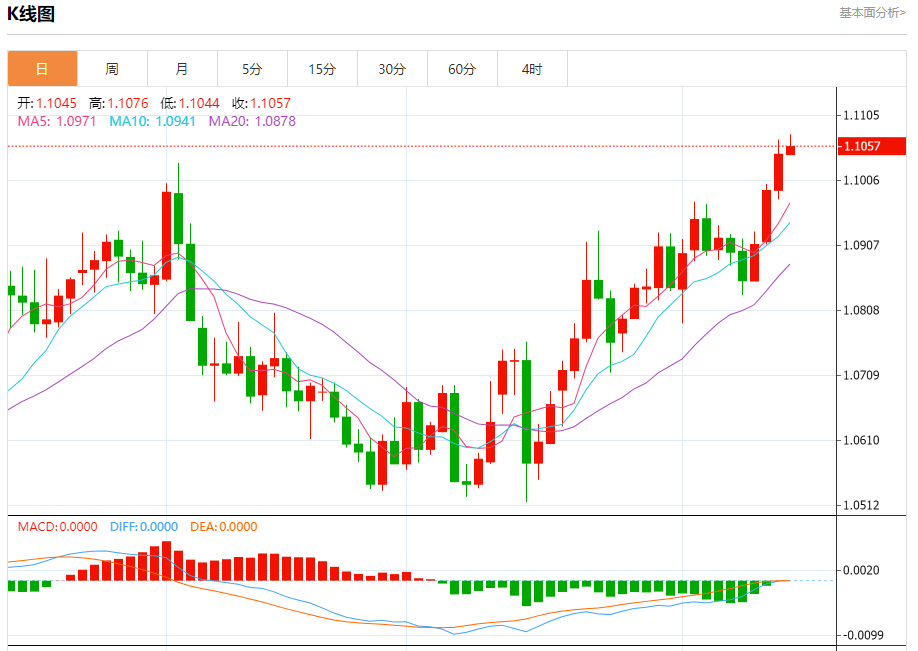This screenshot has width=918, height=651.
Task: Switch to the 月 monthly tab
Action: 182,69
